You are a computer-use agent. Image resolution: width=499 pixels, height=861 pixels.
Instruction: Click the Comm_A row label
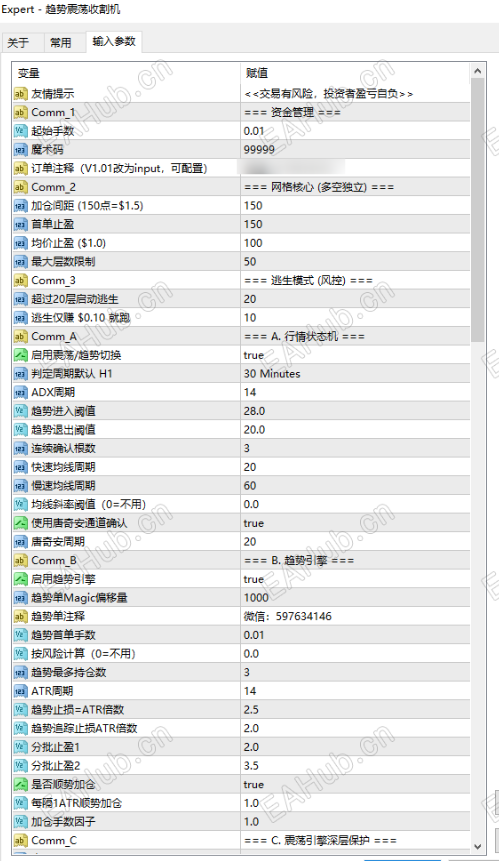pos(54,337)
